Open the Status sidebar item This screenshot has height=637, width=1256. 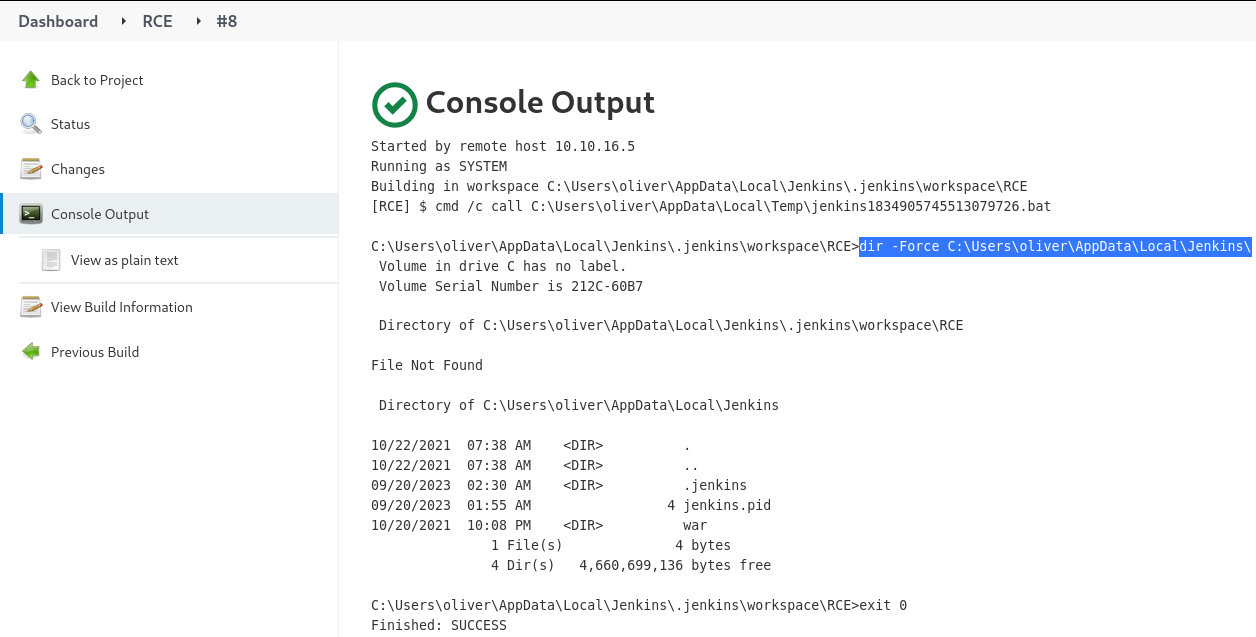pyautogui.click(x=70, y=124)
